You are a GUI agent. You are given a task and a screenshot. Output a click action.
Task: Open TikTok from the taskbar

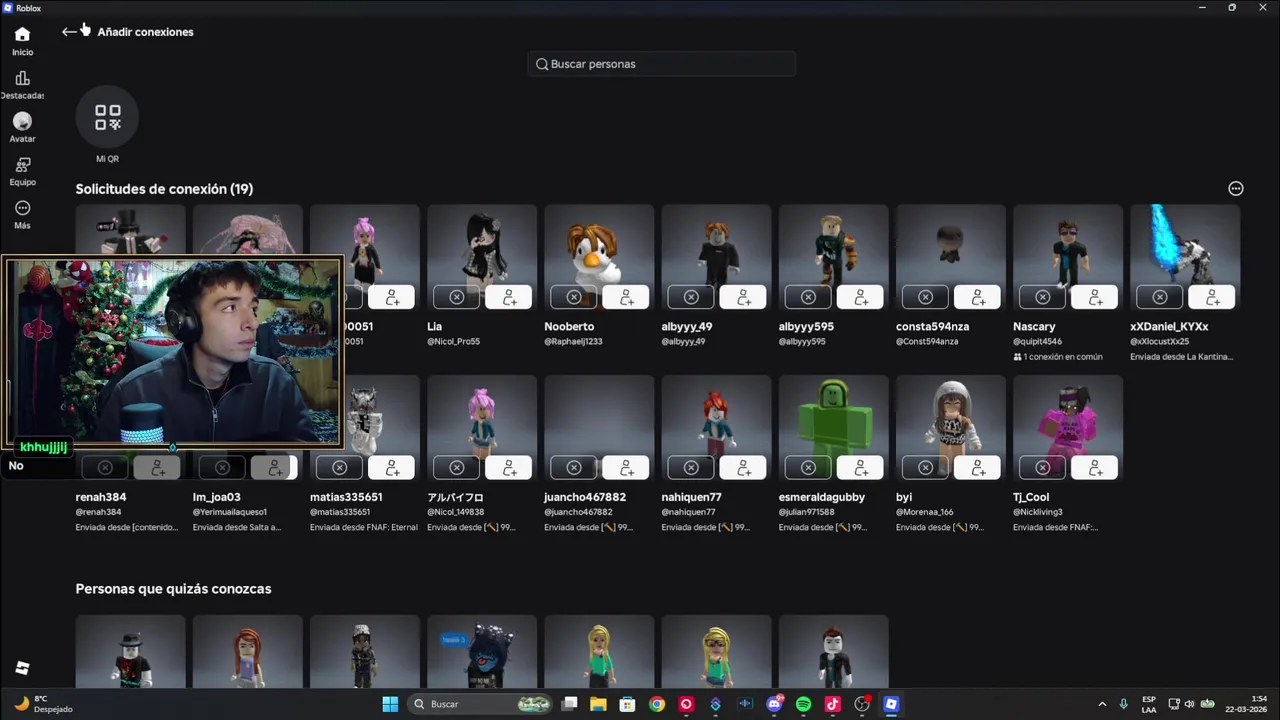(x=832, y=704)
